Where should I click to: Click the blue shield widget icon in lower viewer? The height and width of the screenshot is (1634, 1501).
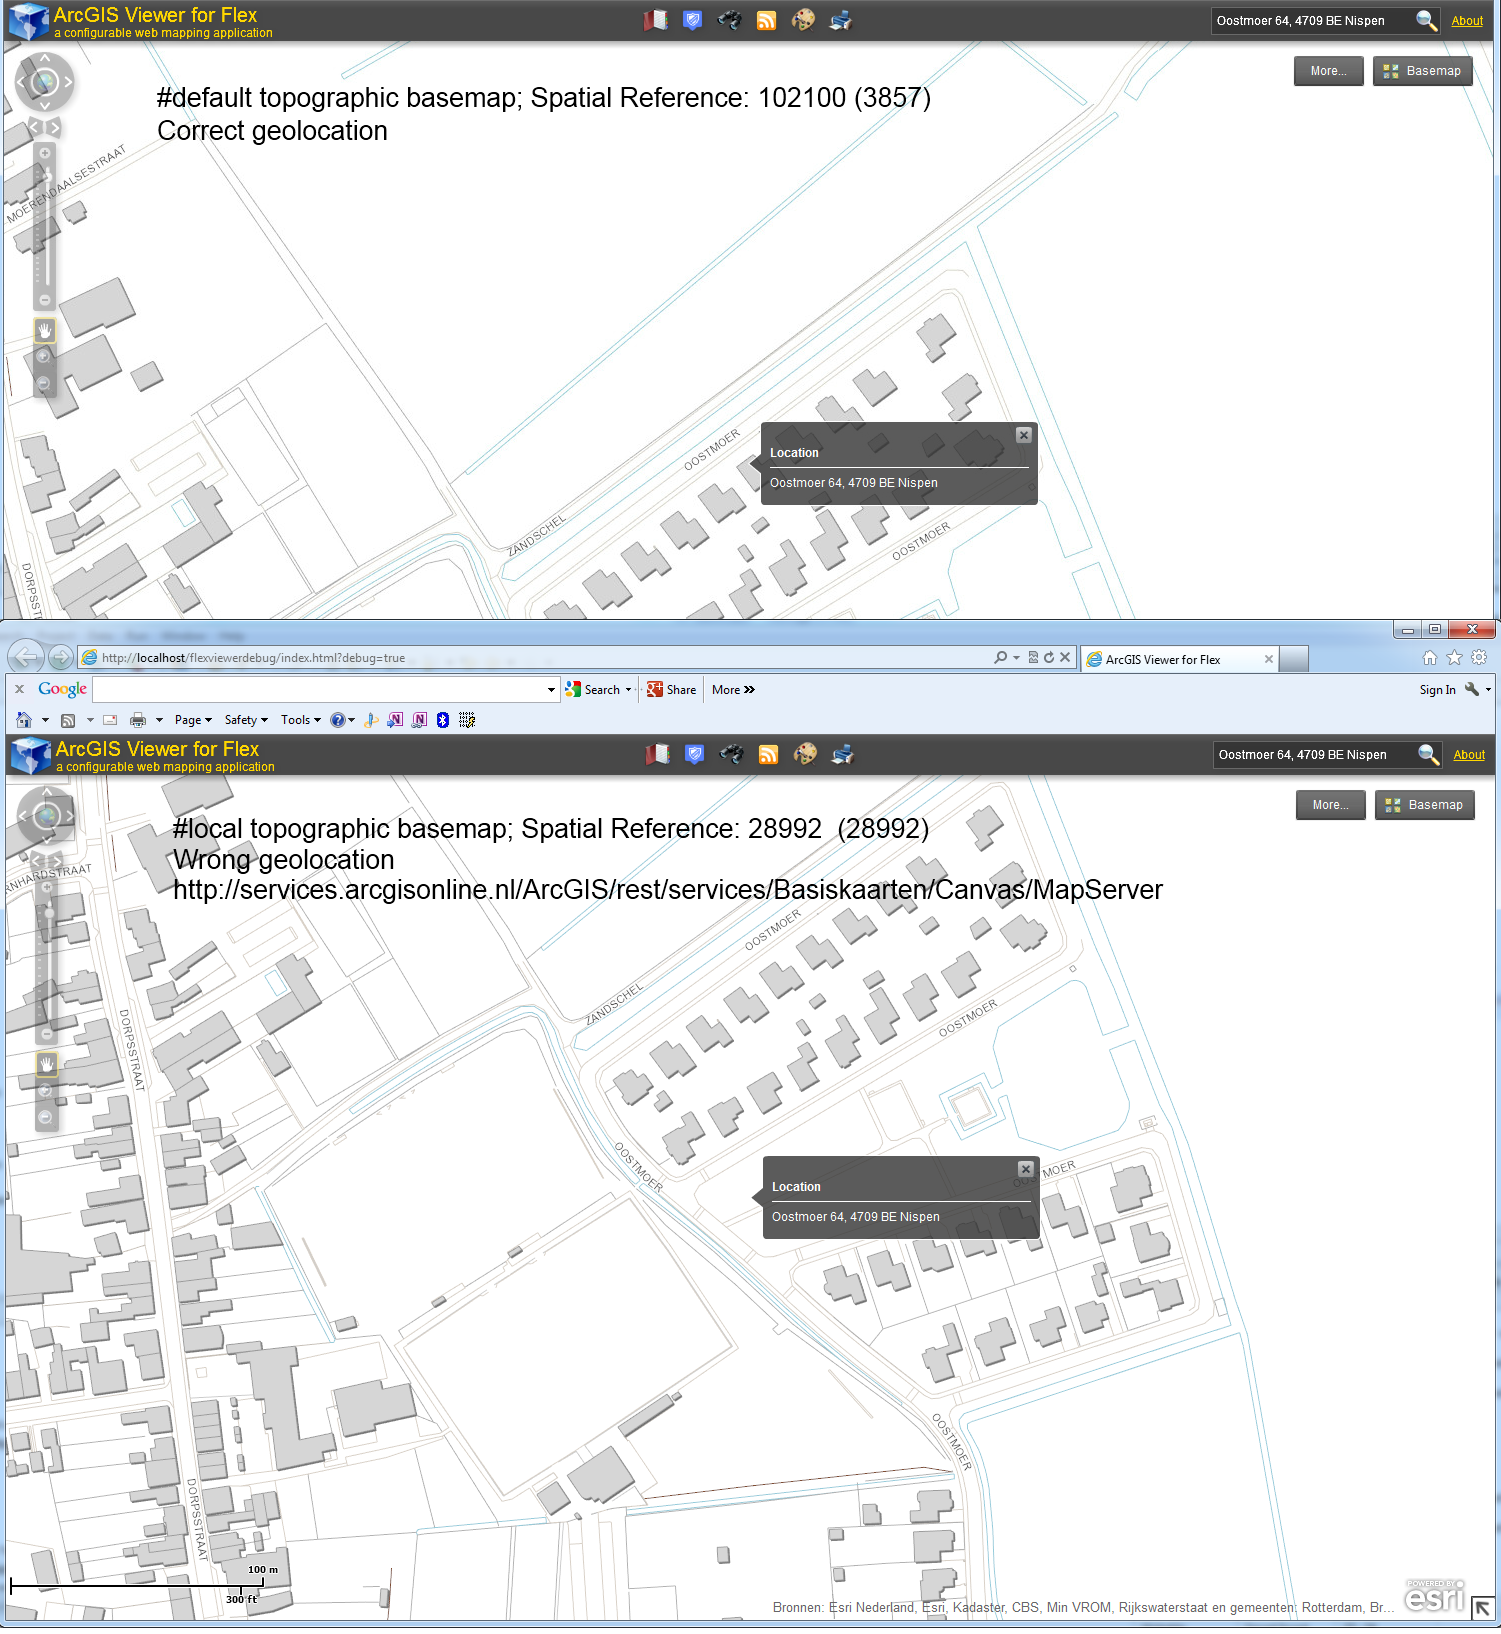point(694,754)
